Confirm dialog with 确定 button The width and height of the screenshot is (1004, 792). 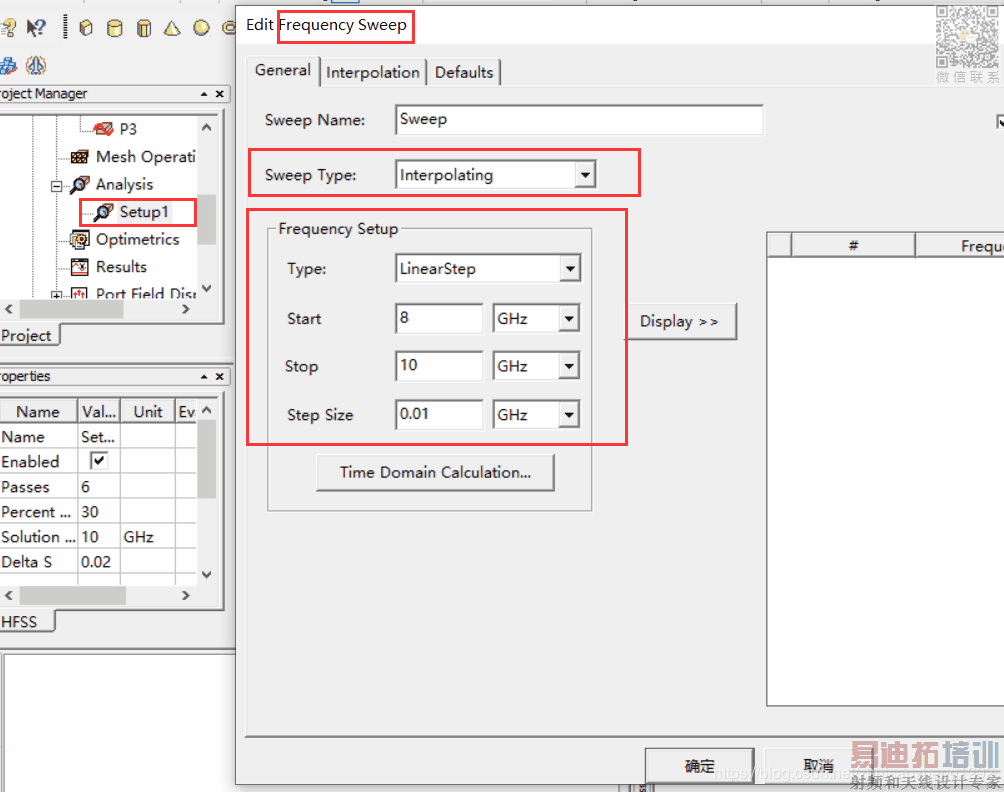coord(699,766)
